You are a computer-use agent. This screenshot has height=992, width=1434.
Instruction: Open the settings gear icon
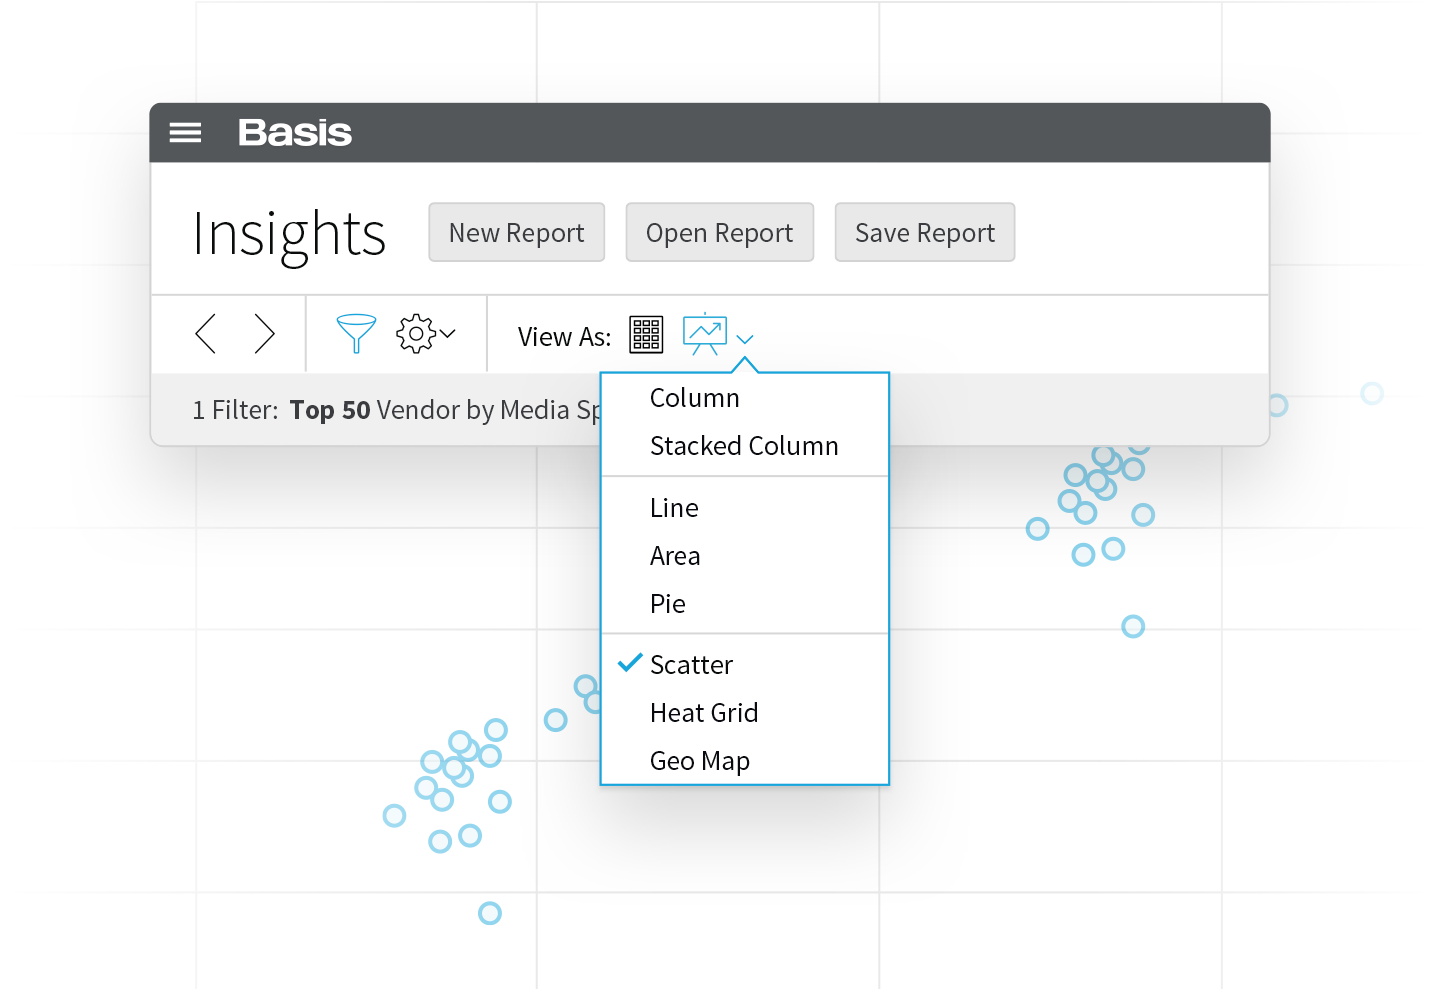pyautogui.click(x=416, y=333)
